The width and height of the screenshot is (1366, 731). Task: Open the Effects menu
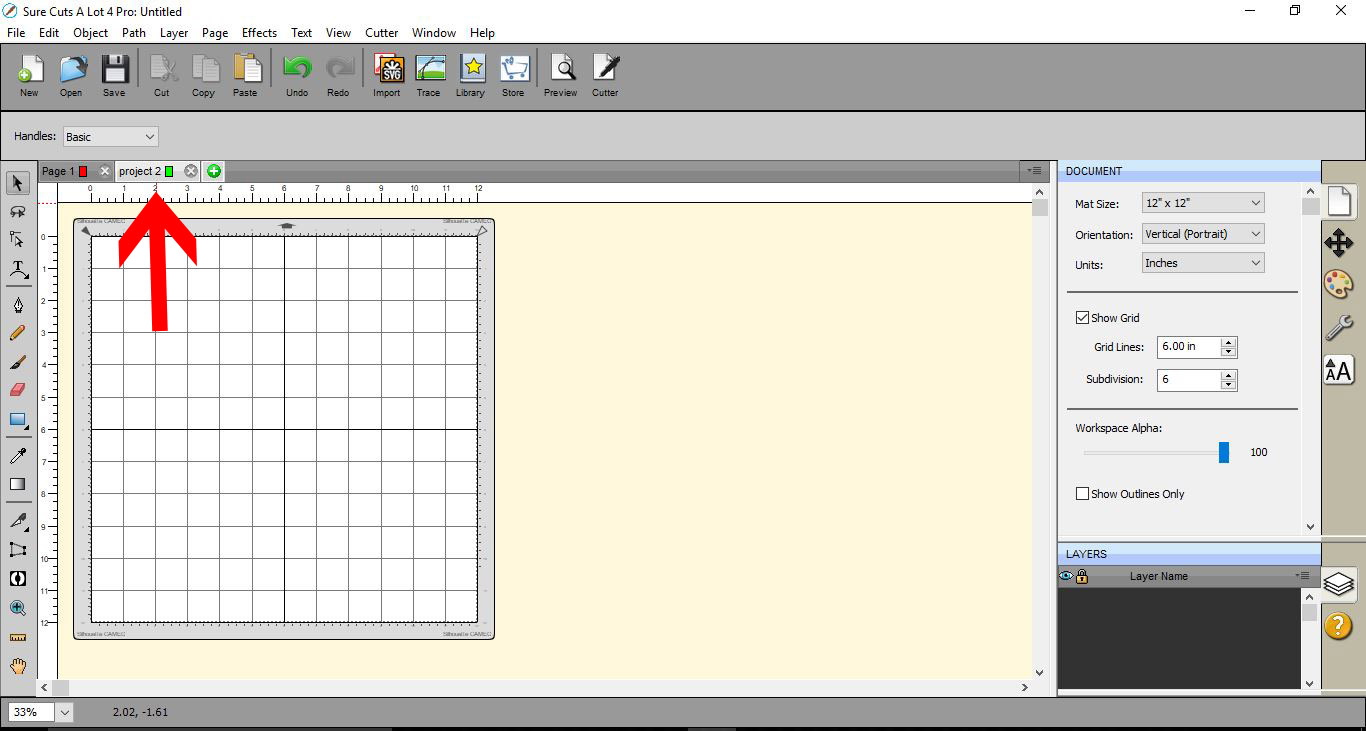[259, 33]
